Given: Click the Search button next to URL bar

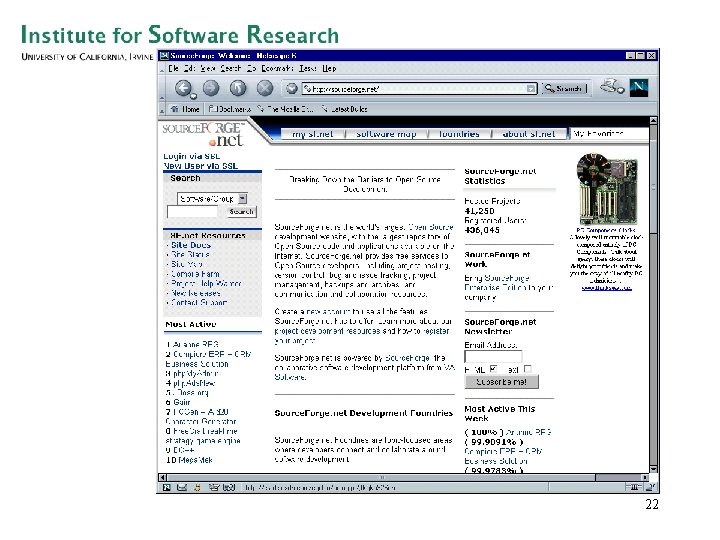Looking at the screenshot, I should (x=564, y=88).
